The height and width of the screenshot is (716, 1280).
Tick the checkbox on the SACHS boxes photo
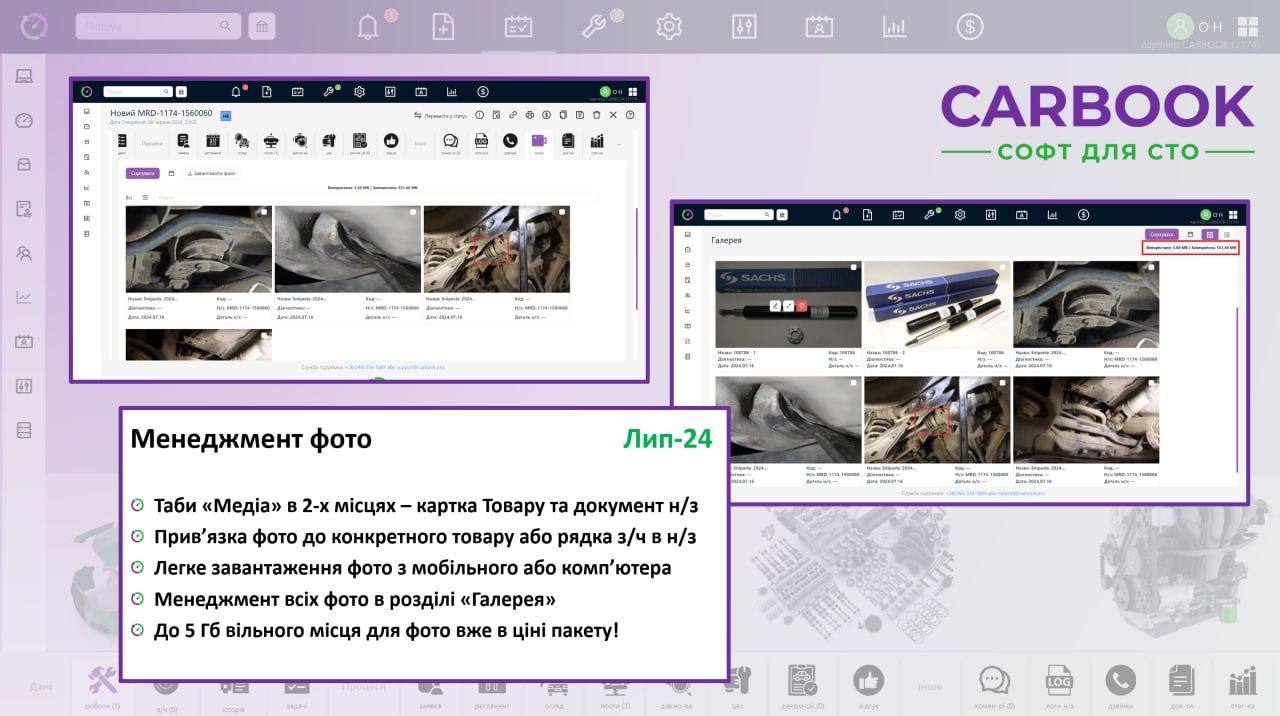point(1002,267)
